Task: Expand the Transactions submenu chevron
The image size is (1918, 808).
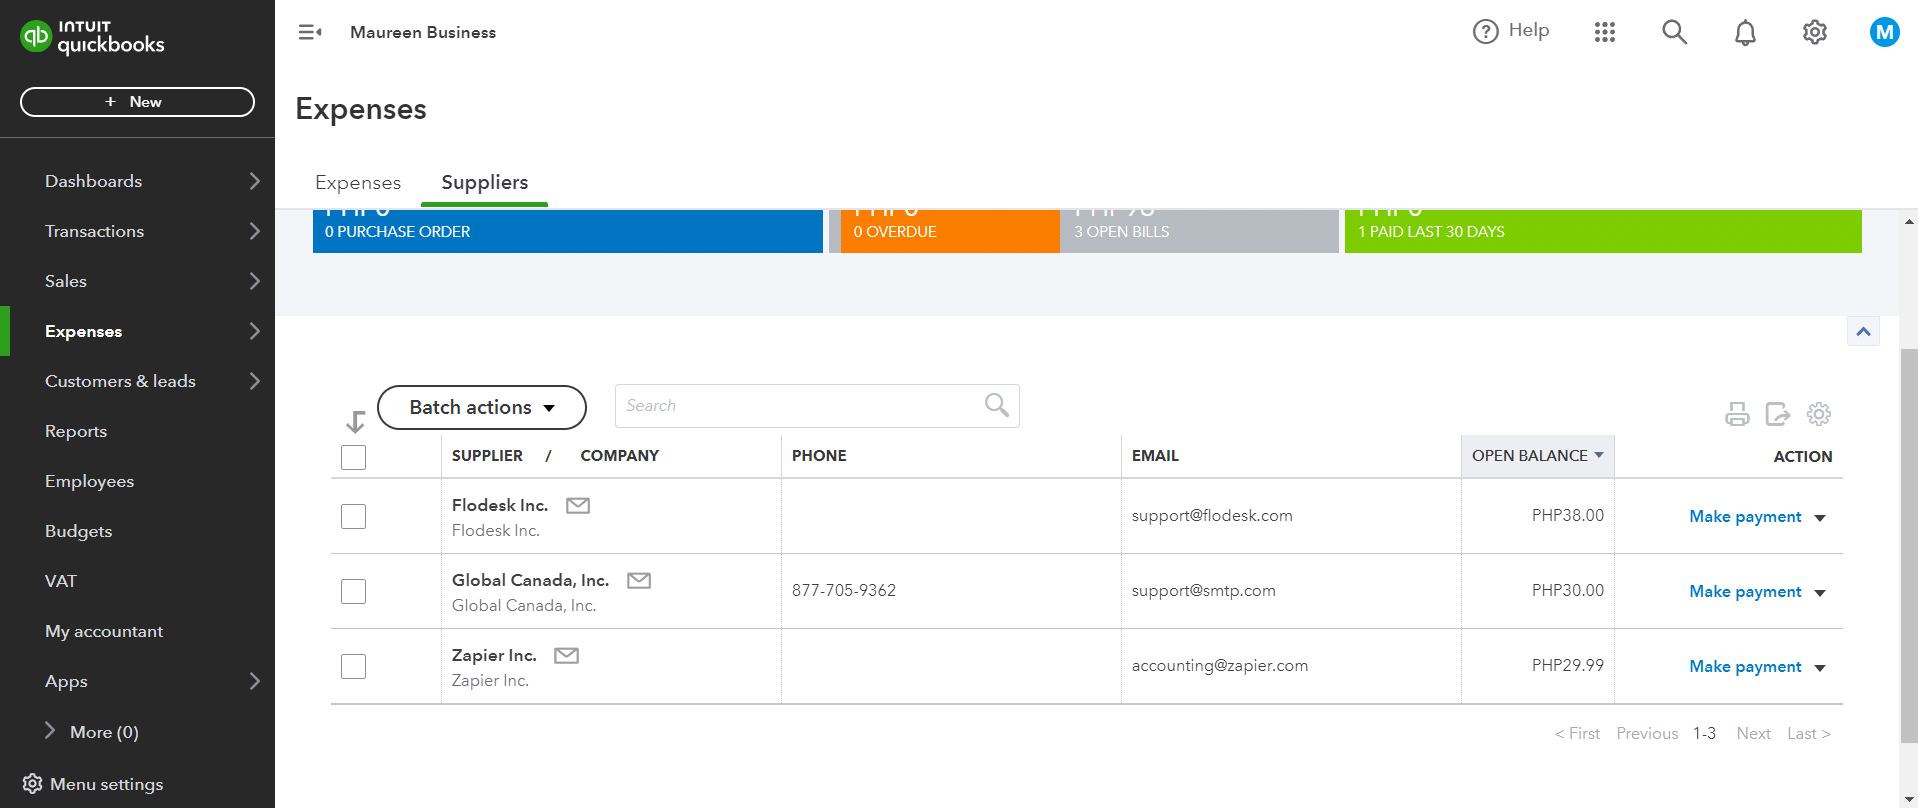Action: (x=254, y=231)
